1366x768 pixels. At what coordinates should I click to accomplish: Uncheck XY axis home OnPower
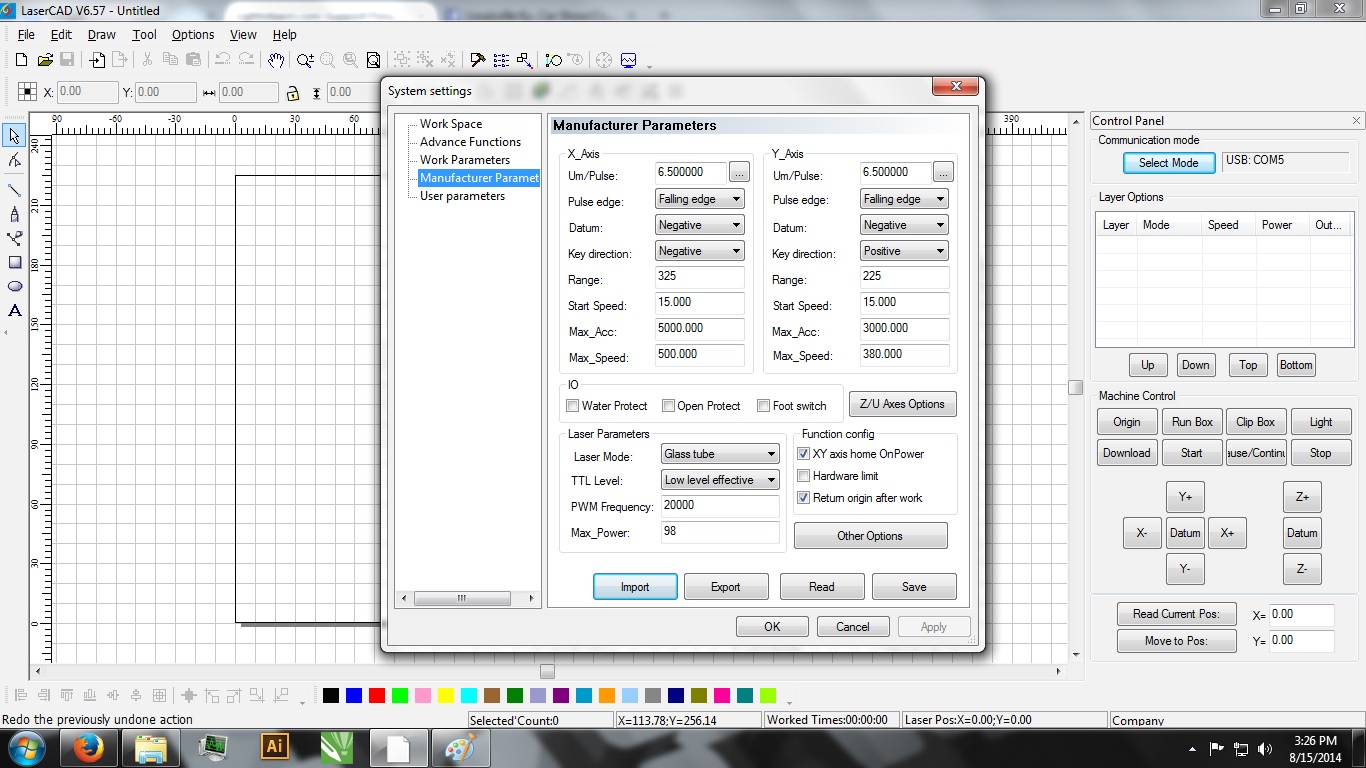click(x=803, y=454)
